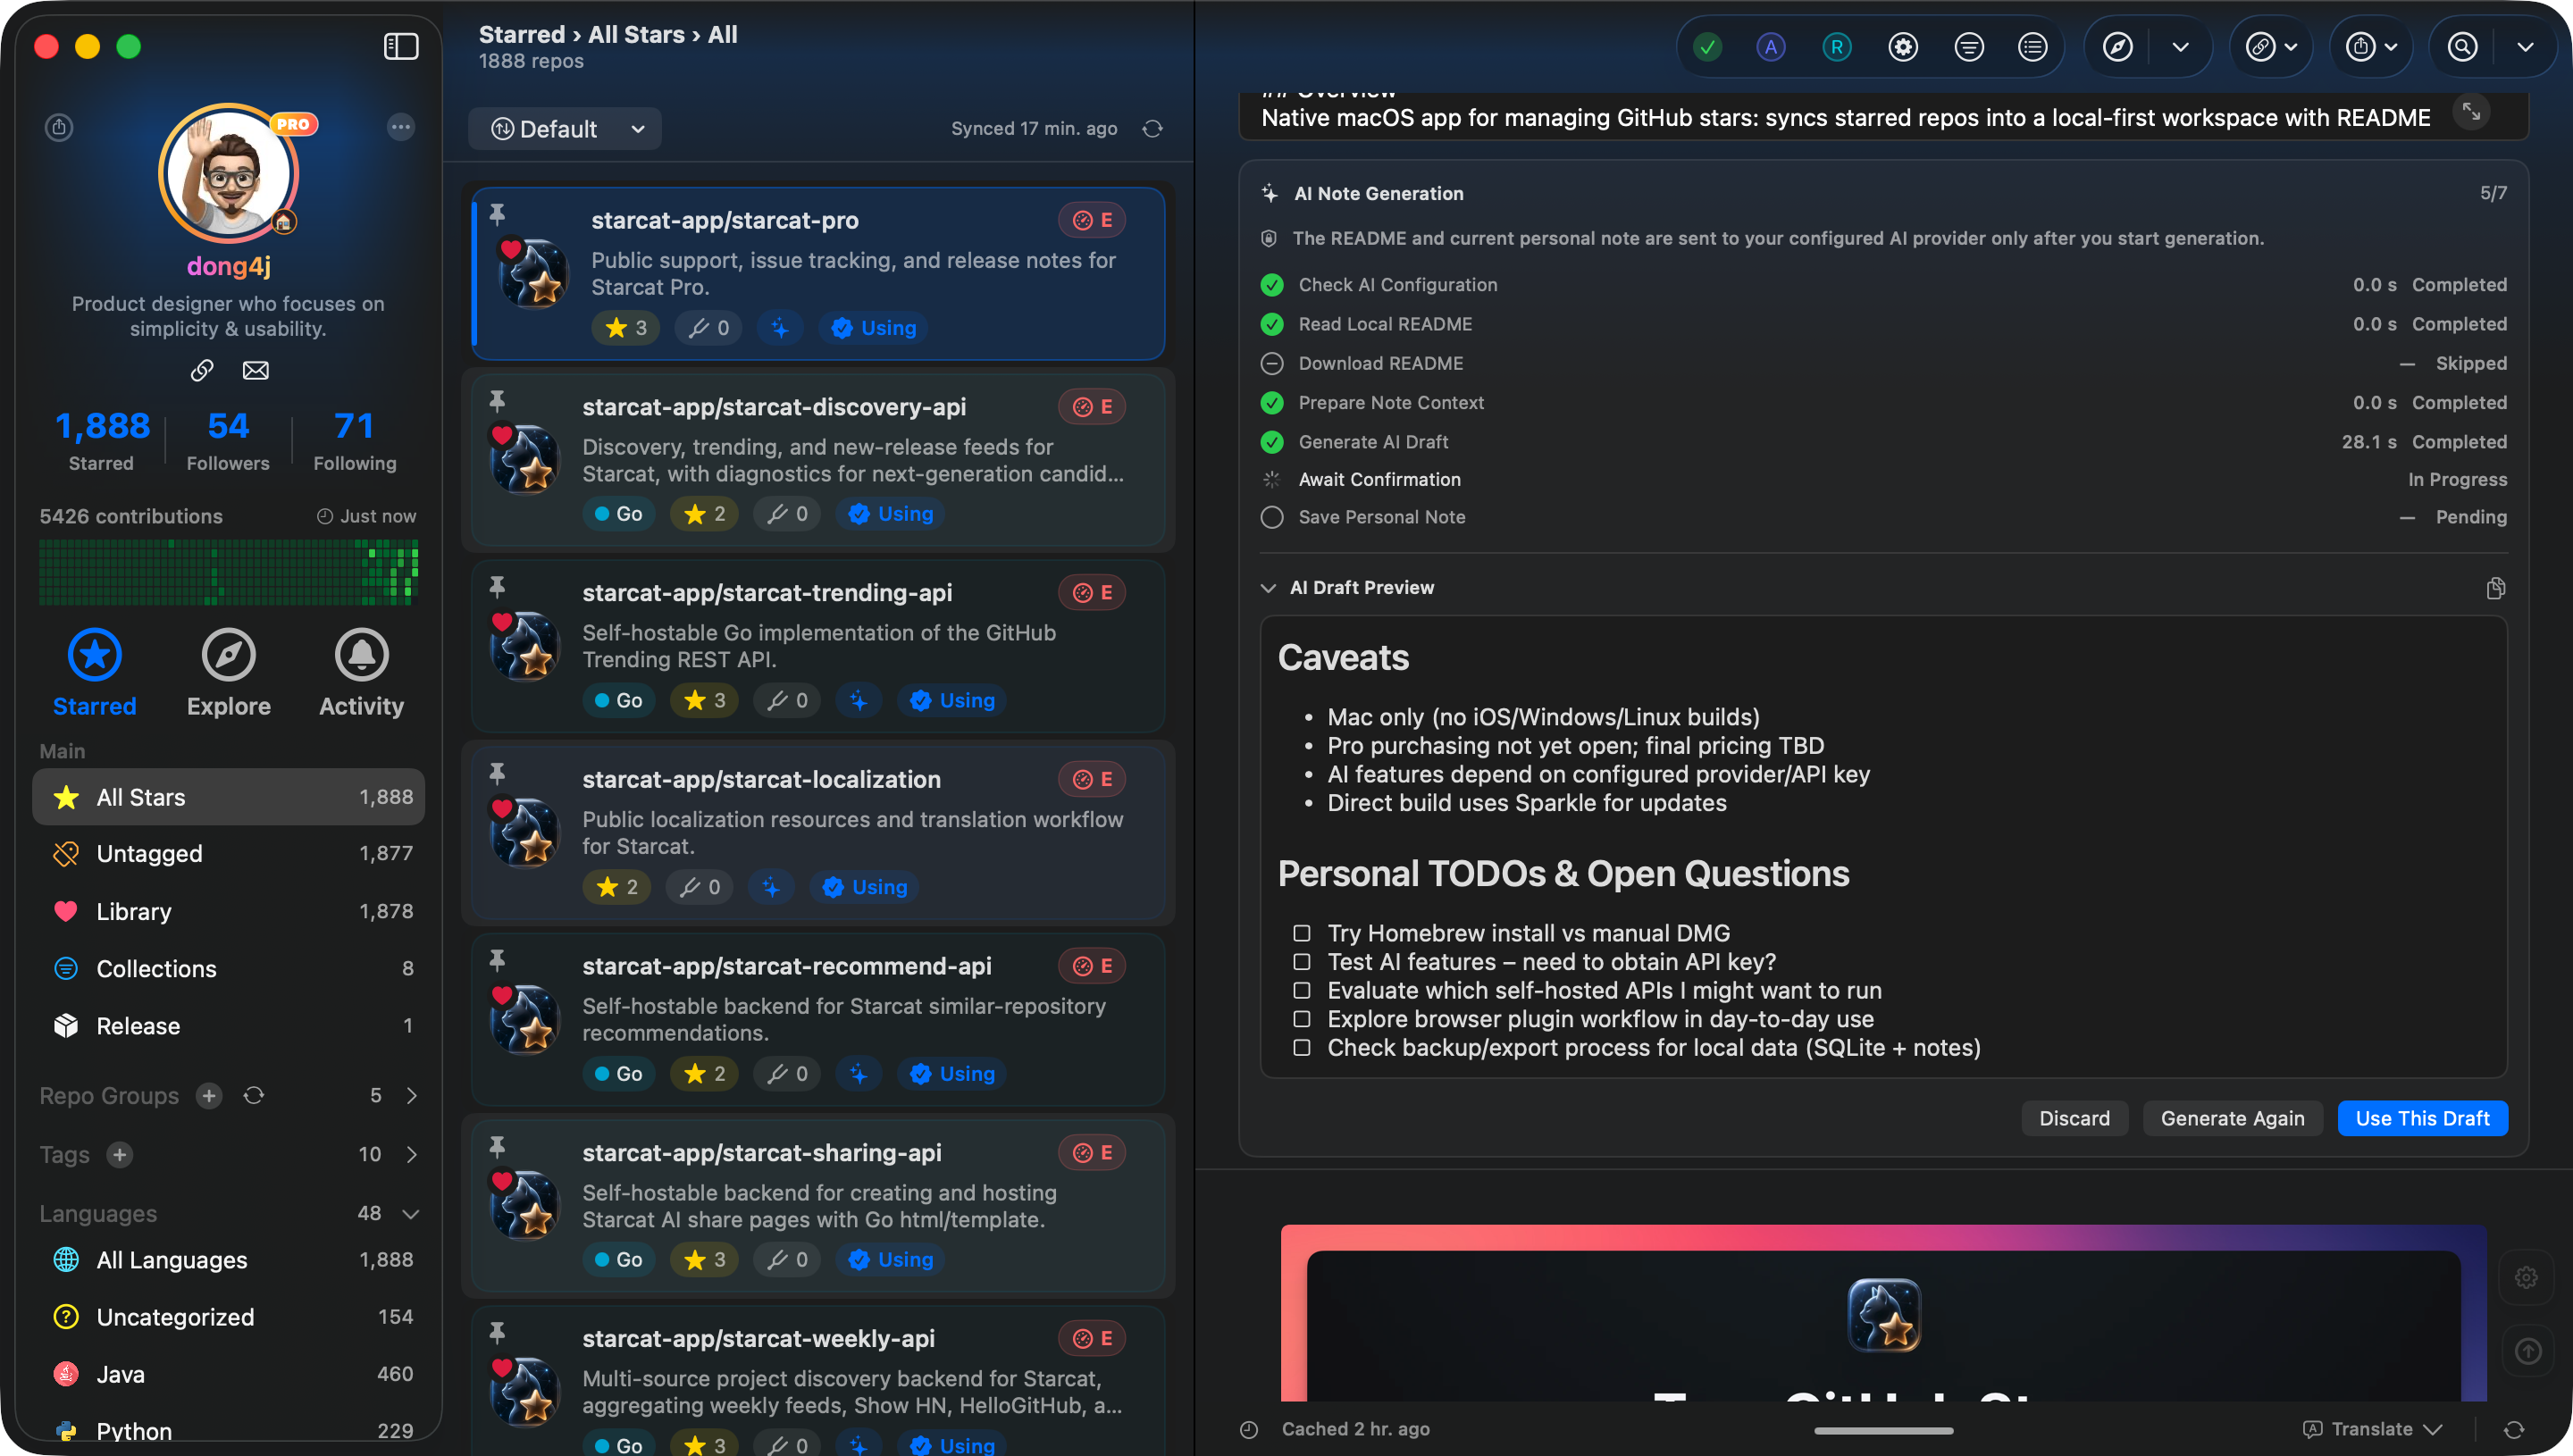This screenshot has width=2573, height=1456.
Task: Click the compass icon in toolbar
Action: point(2118,47)
